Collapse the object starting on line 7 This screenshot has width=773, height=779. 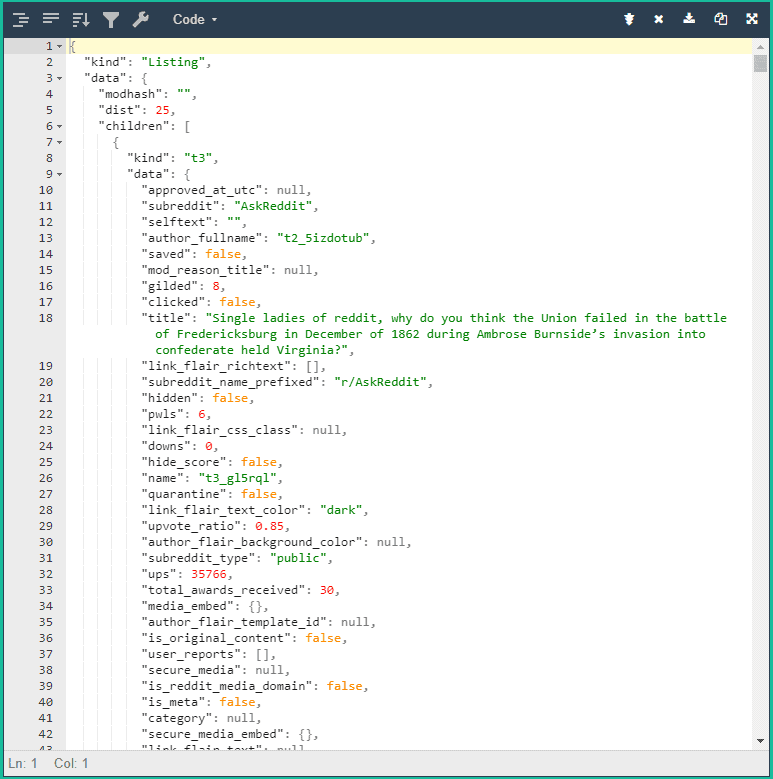click(60, 142)
